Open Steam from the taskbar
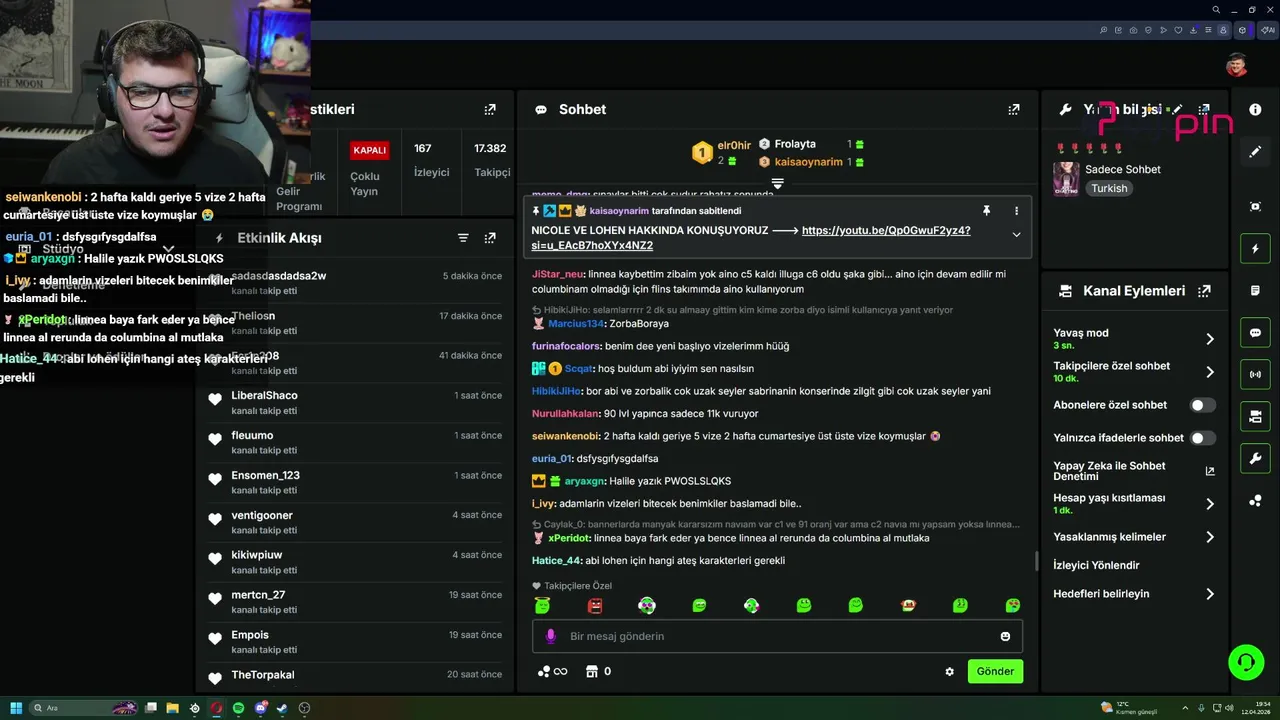 point(282,708)
